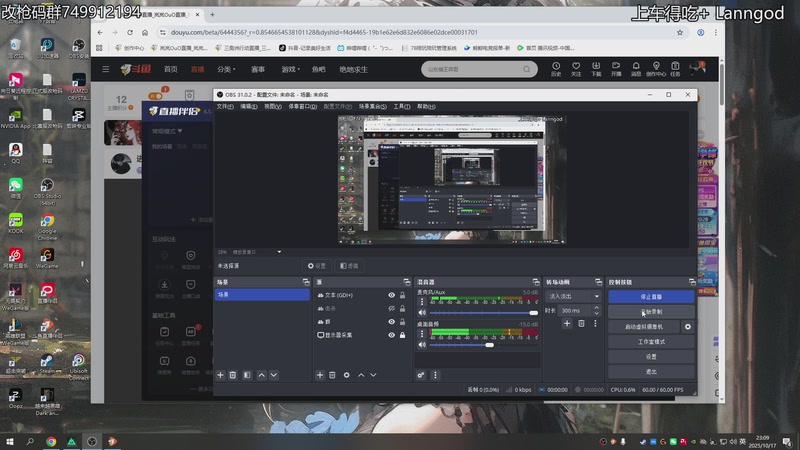Open the 游戏 dropdown in the Douyu navbar

290,69
